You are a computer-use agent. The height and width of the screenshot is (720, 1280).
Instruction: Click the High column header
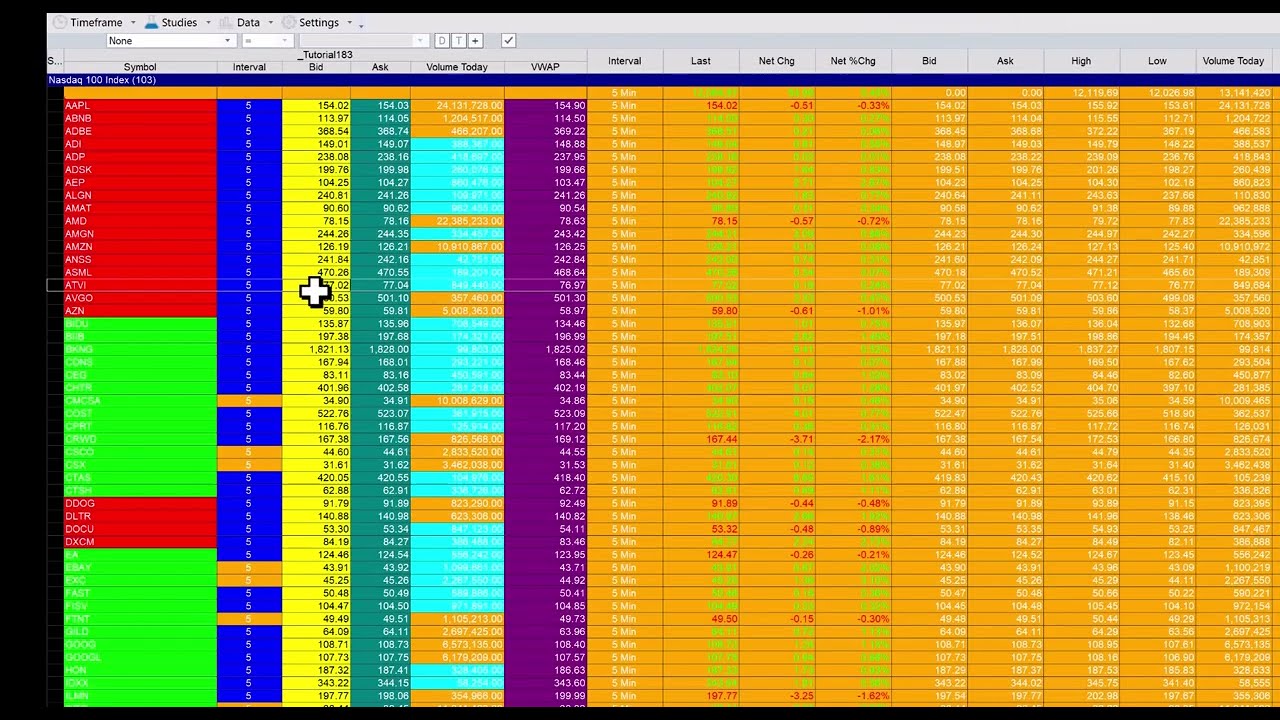click(1081, 61)
